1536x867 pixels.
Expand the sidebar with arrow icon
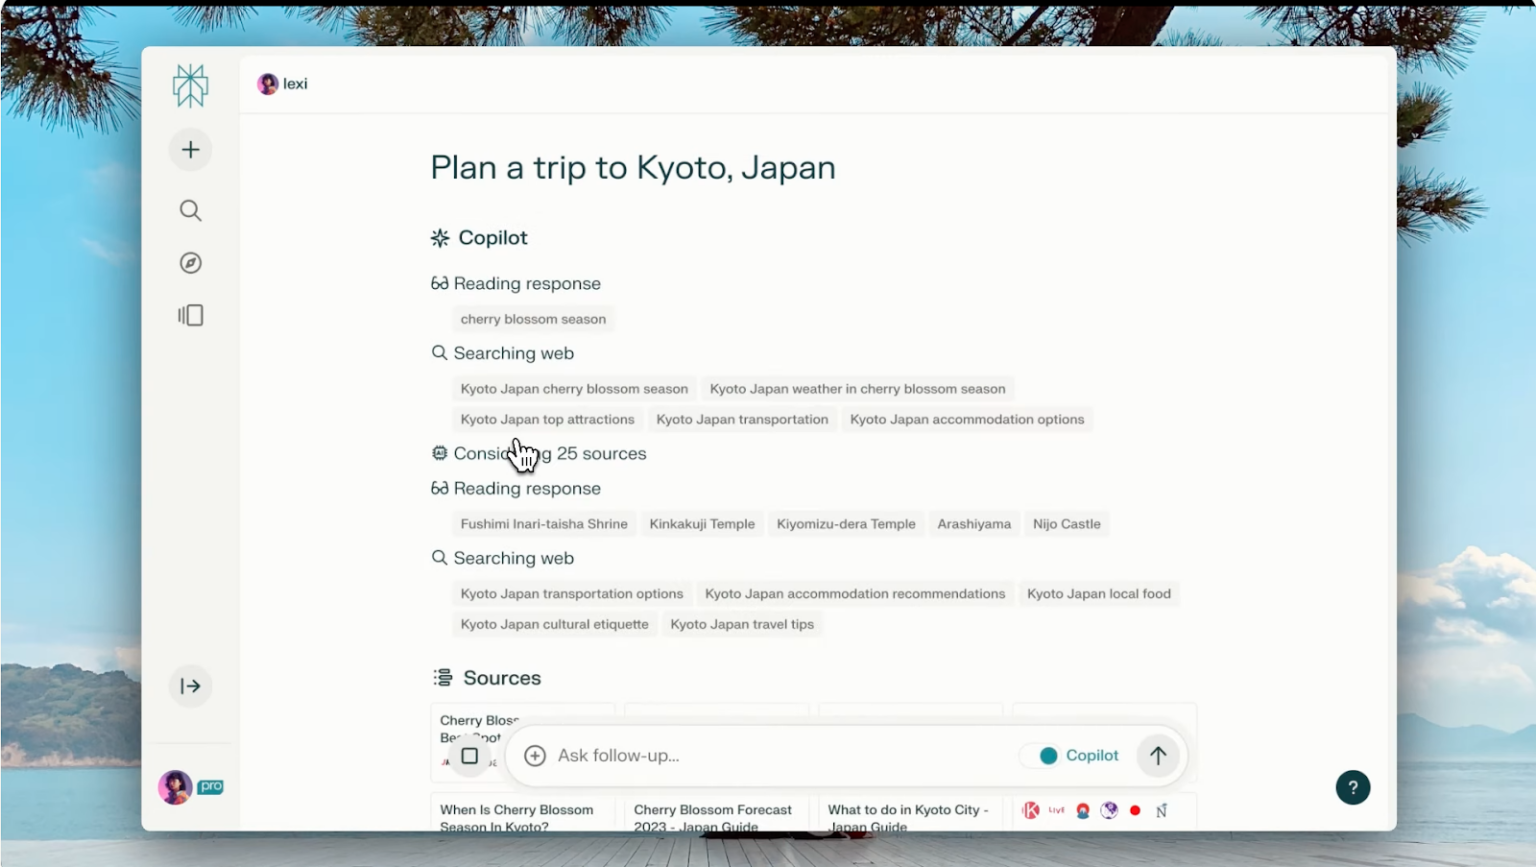[x=190, y=686]
